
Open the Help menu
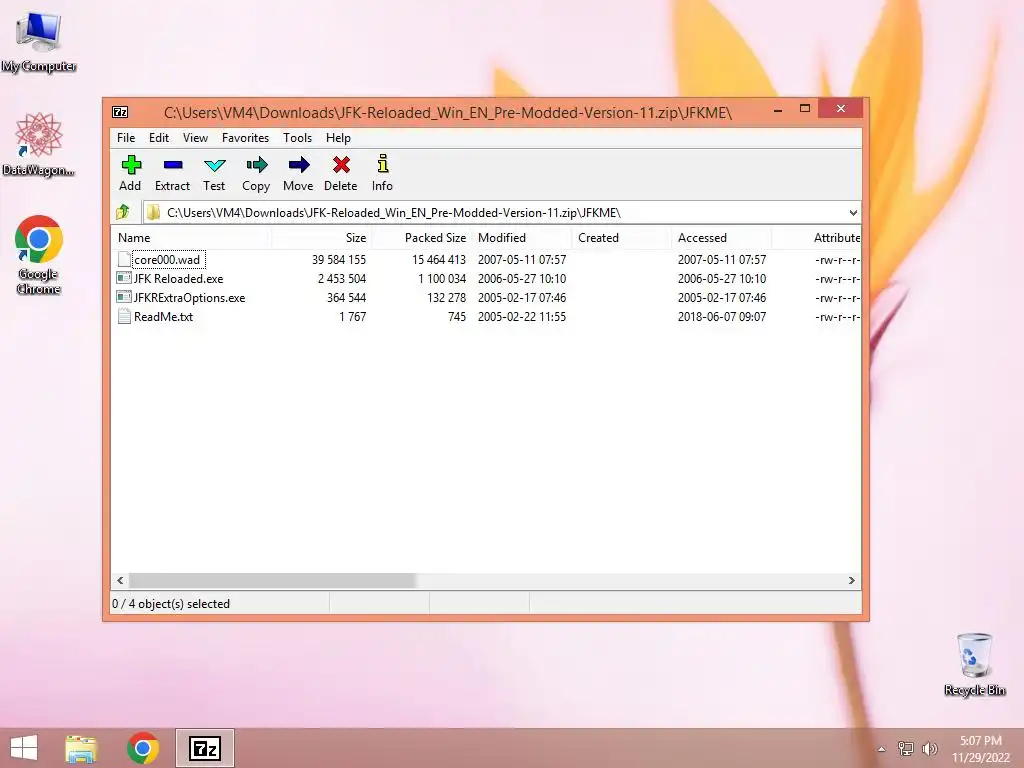point(338,138)
